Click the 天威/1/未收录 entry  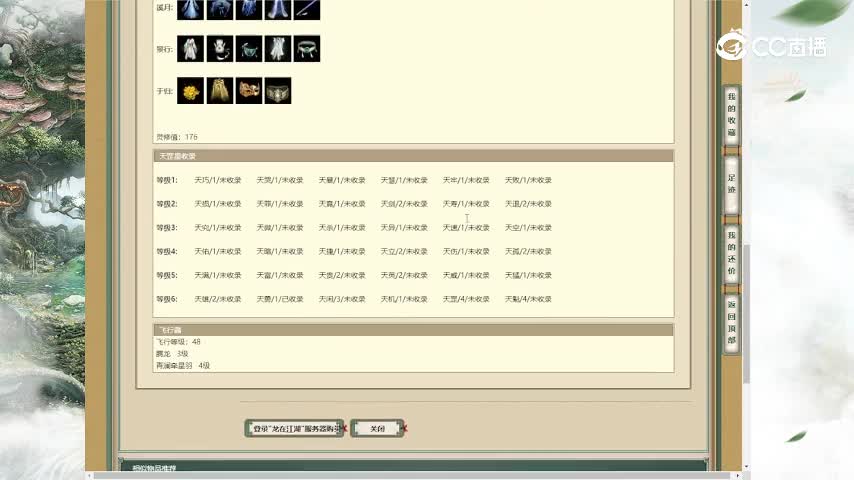point(466,275)
